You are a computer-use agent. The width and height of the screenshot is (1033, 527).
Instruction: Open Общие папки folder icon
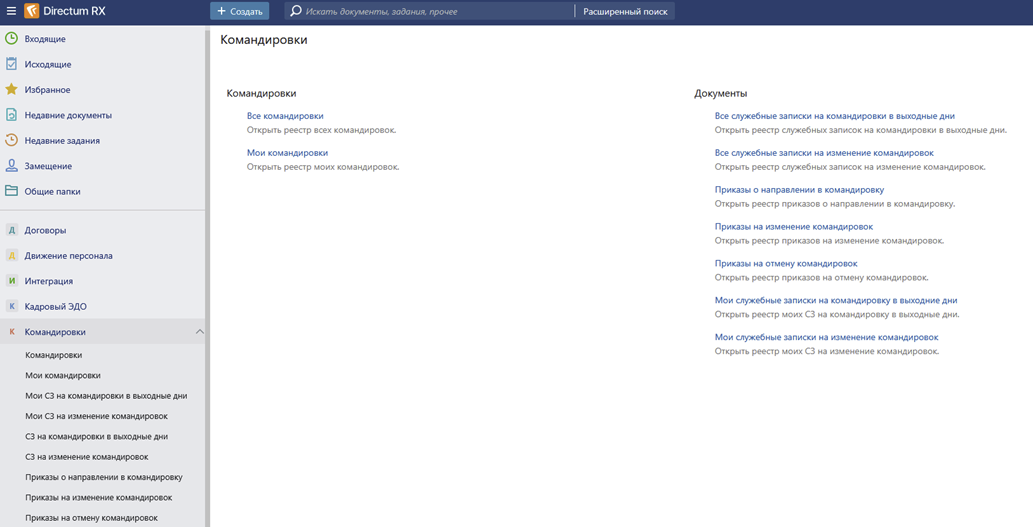[x=12, y=191]
